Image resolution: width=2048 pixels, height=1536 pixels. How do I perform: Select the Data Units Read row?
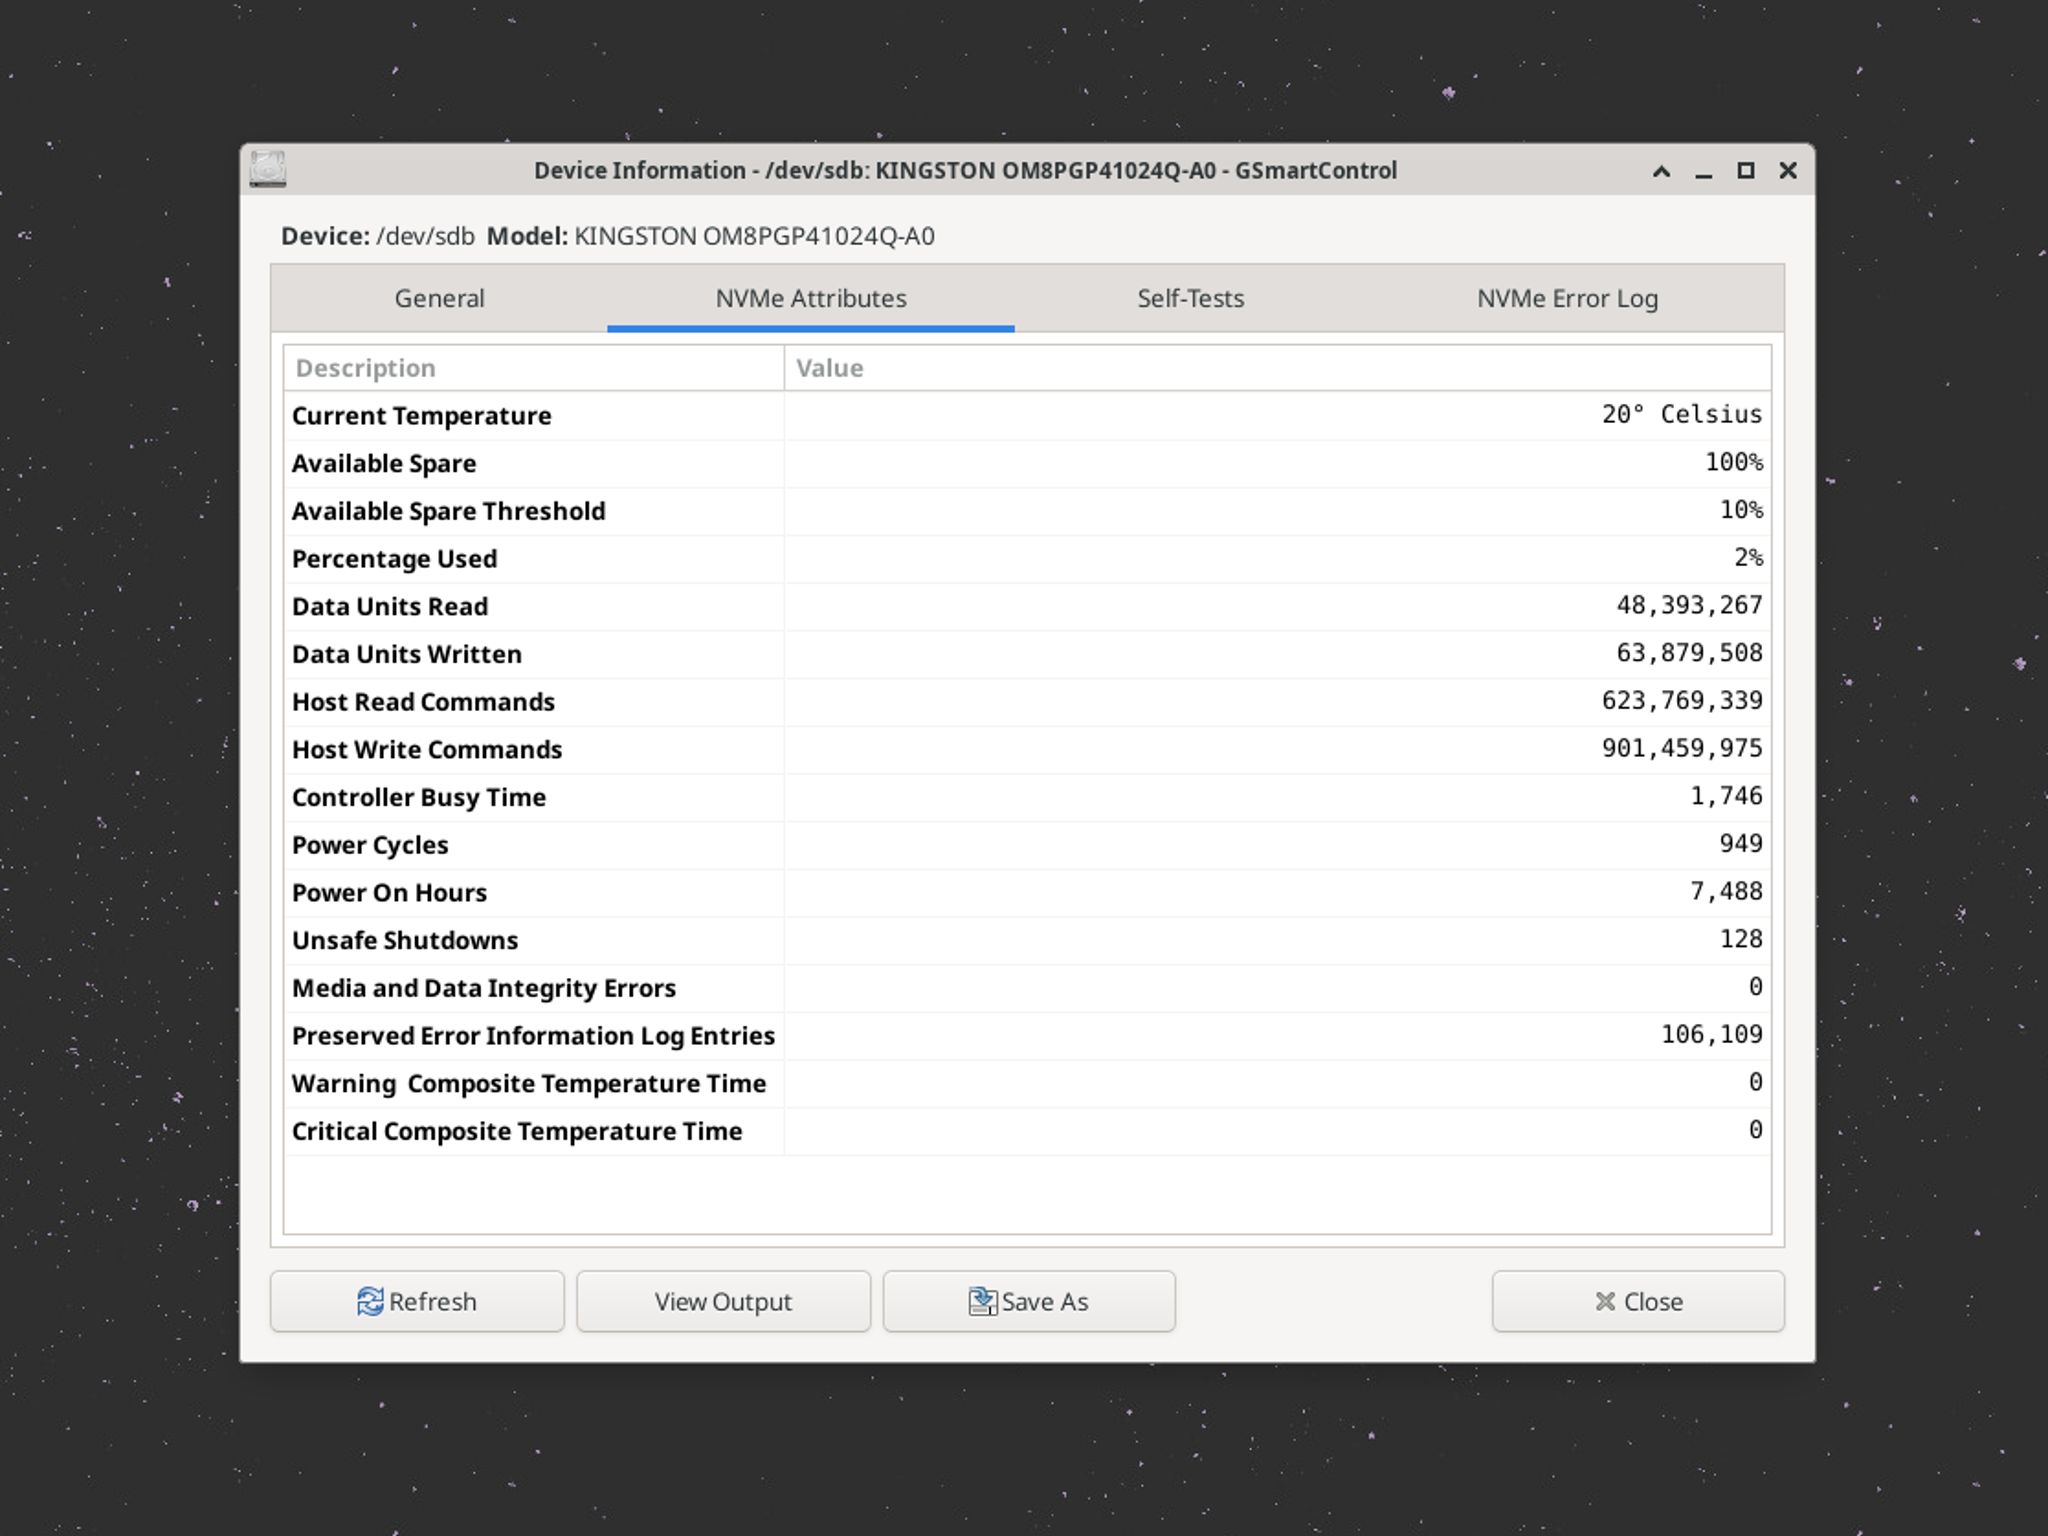pyautogui.click(x=1027, y=606)
